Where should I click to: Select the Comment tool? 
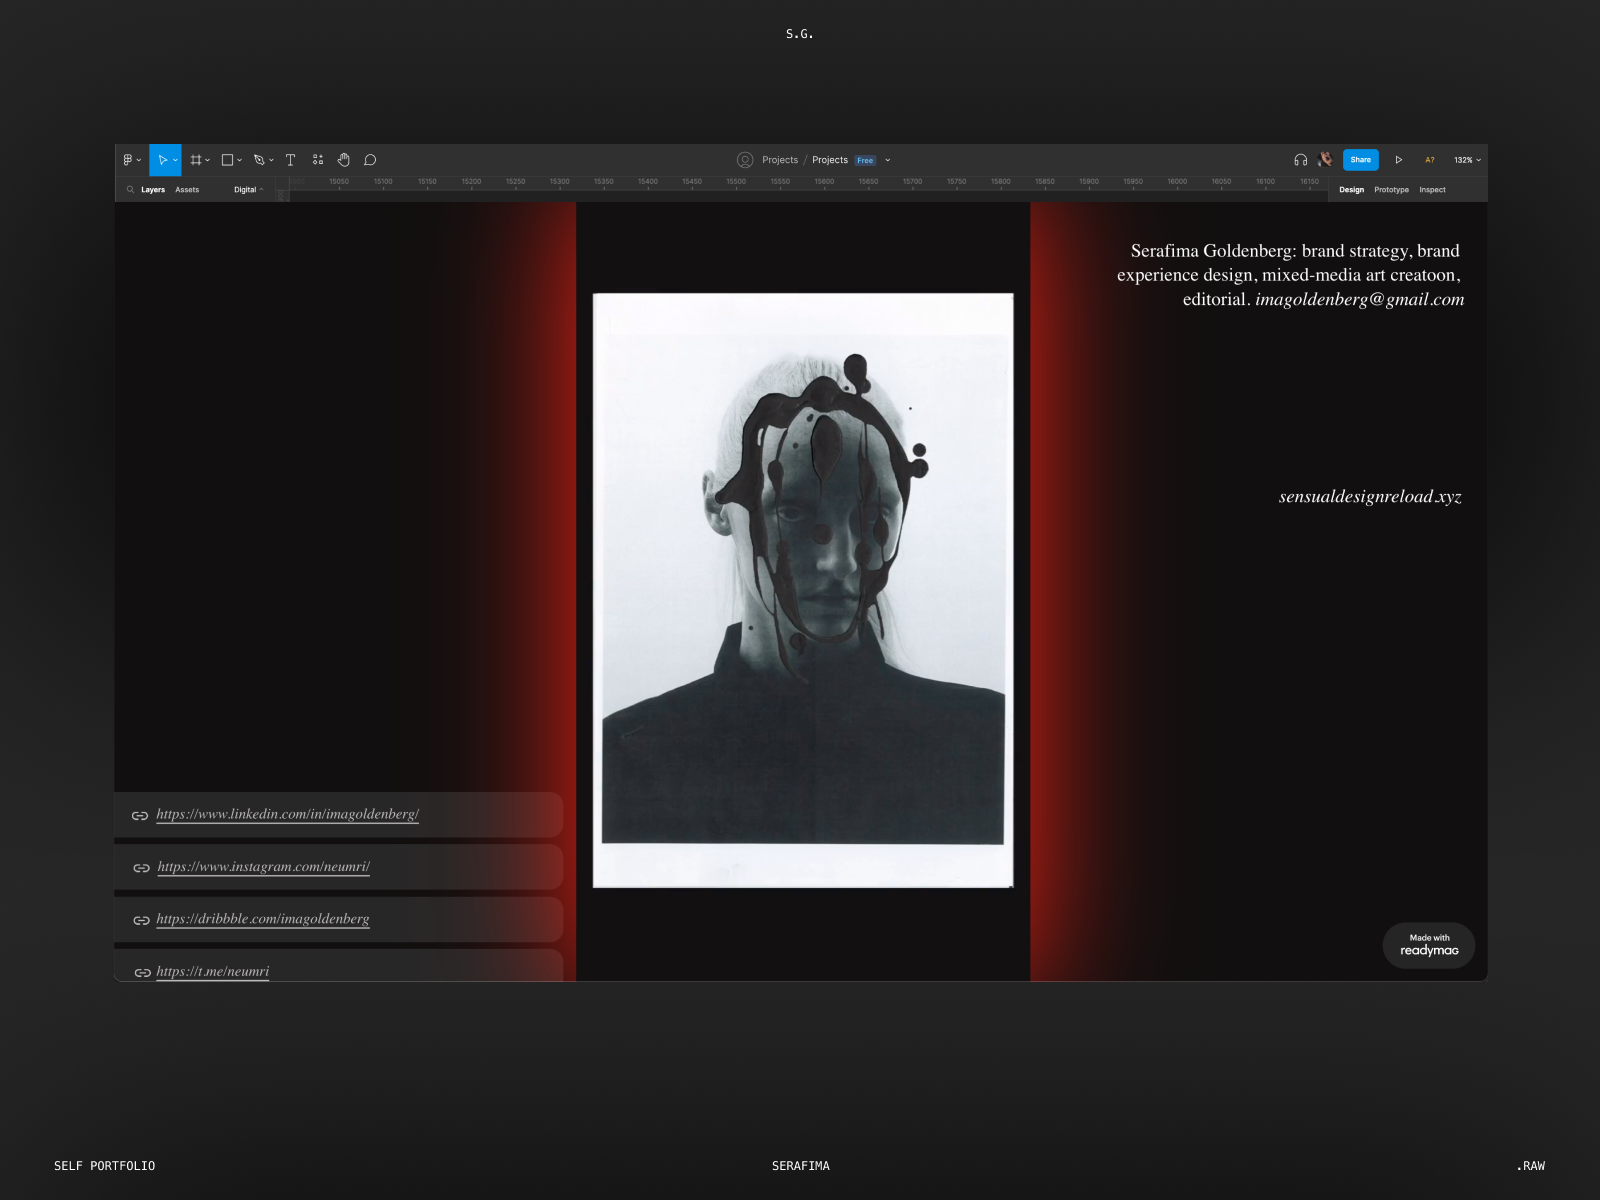[370, 160]
